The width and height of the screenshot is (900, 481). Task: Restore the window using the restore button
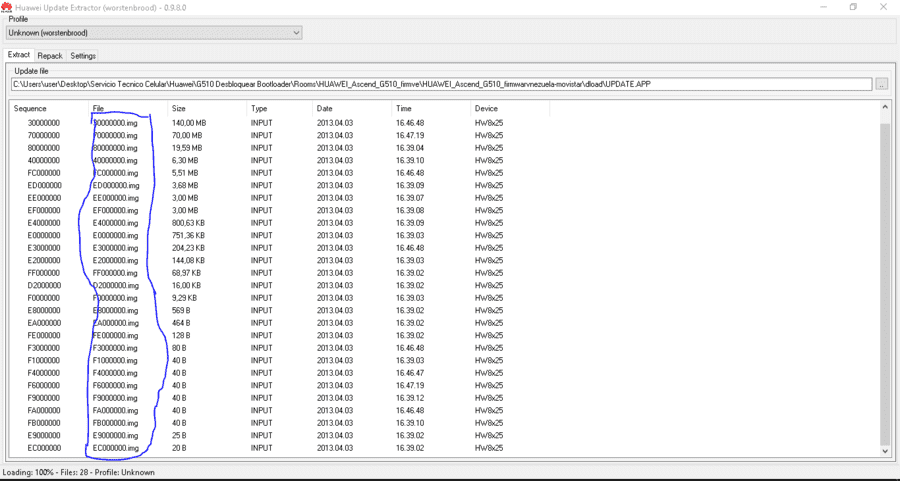click(854, 7)
